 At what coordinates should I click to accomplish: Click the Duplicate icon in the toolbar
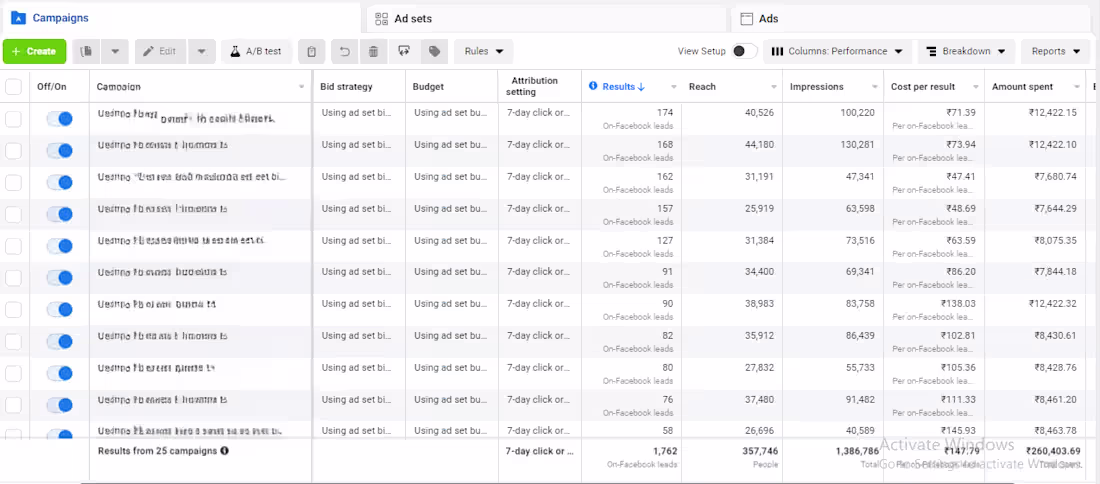[86, 51]
